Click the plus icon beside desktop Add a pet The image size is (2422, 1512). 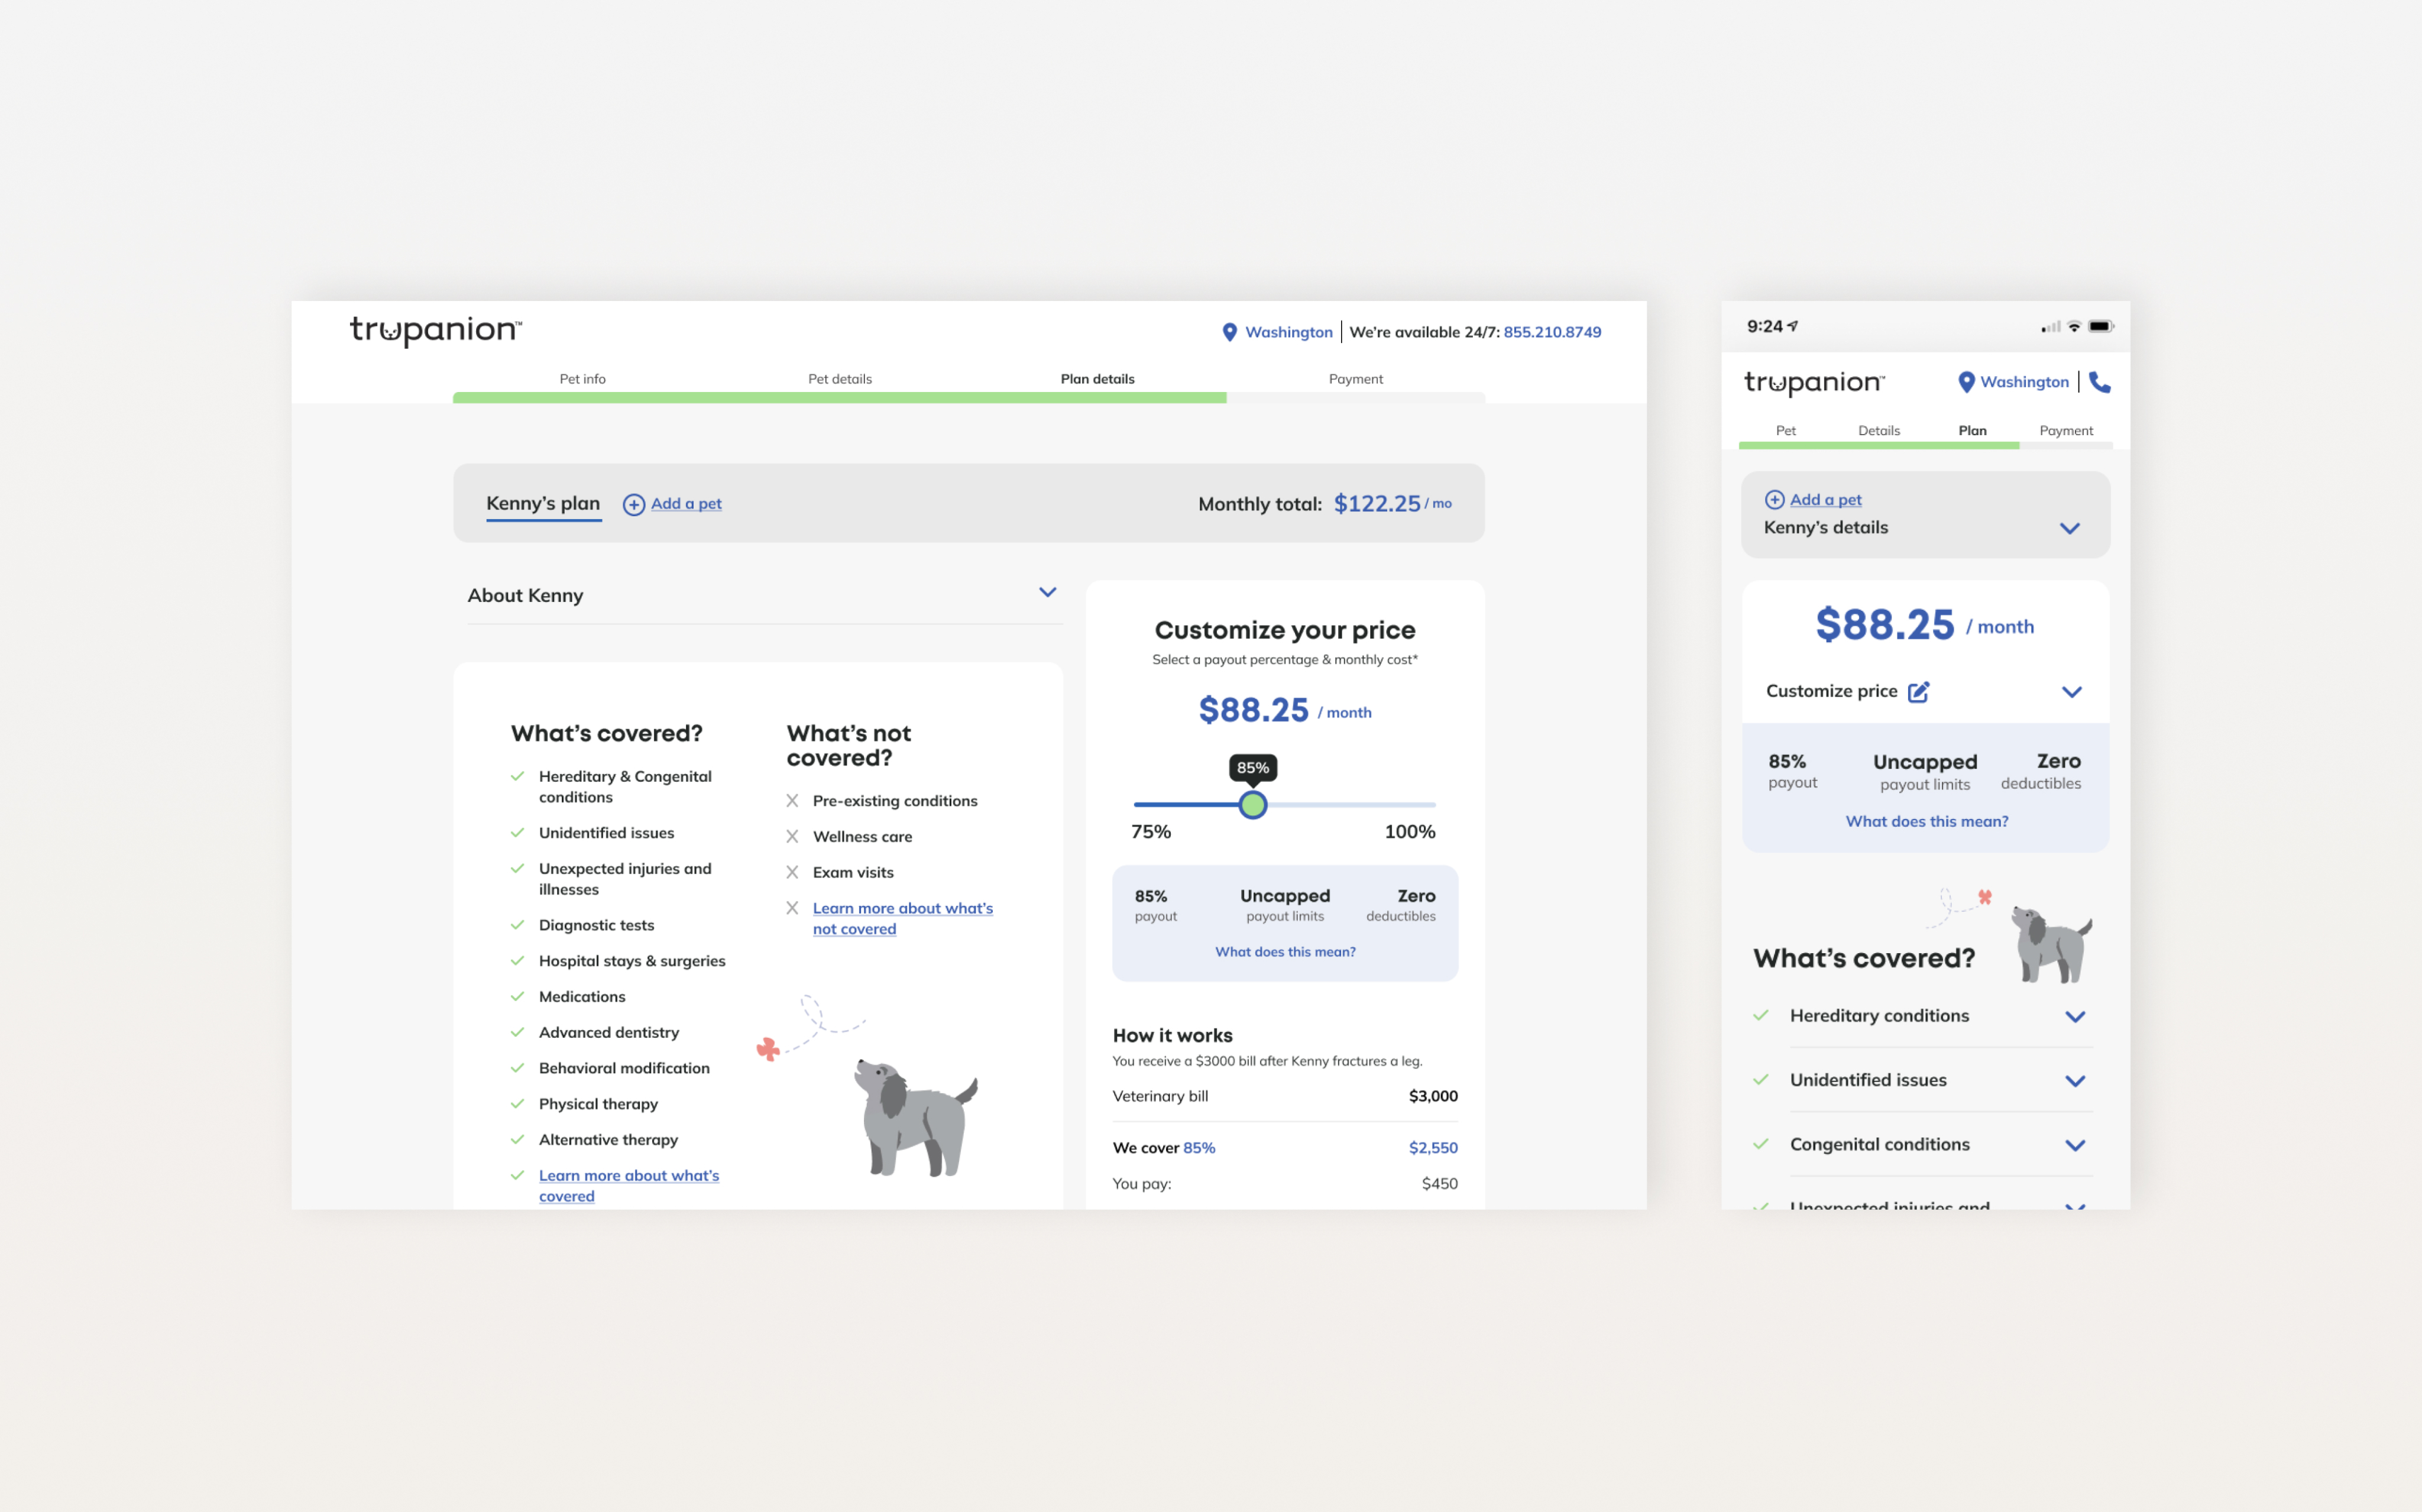pyautogui.click(x=634, y=504)
